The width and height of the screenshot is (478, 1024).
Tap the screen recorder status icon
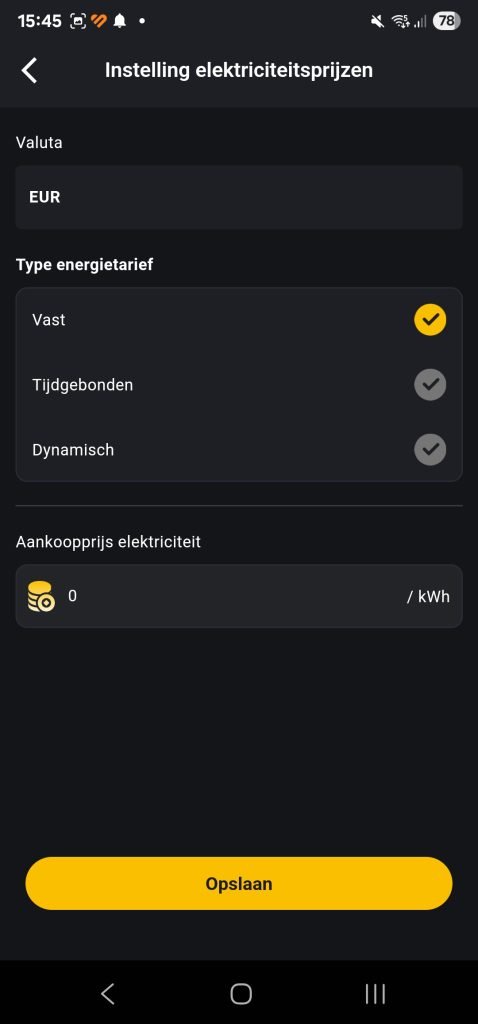(x=78, y=21)
